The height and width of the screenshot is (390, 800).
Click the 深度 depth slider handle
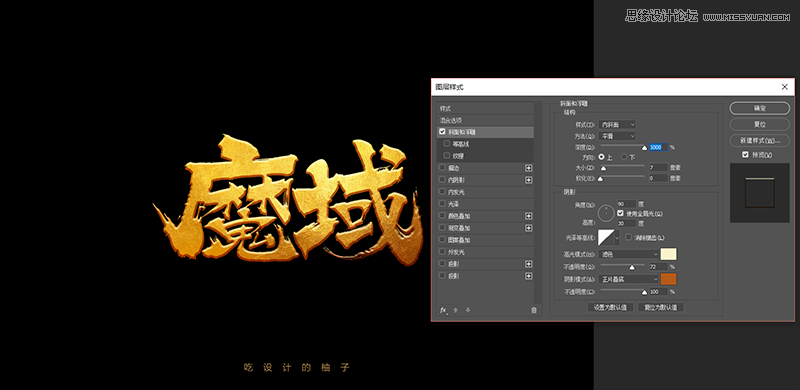pyautogui.click(x=644, y=148)
